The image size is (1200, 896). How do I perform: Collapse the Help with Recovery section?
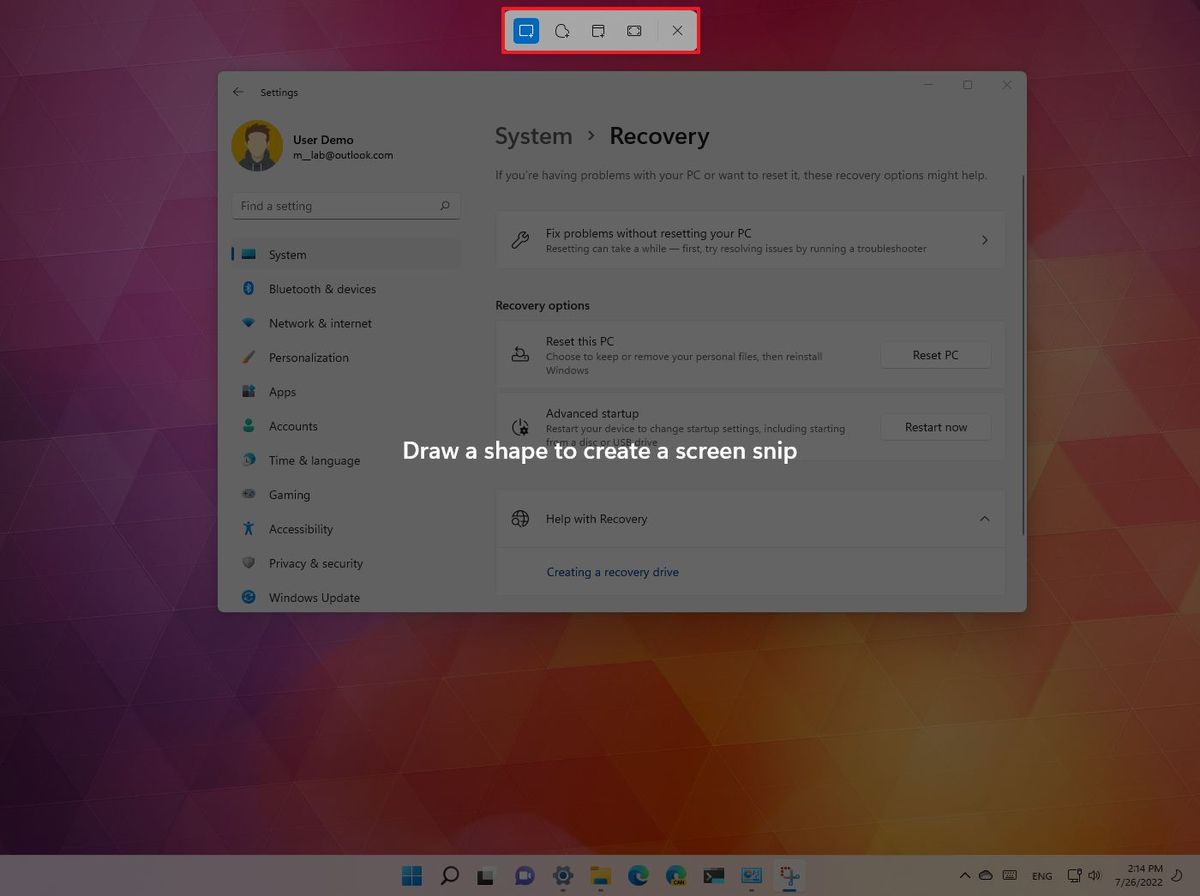tap(984, 519)
